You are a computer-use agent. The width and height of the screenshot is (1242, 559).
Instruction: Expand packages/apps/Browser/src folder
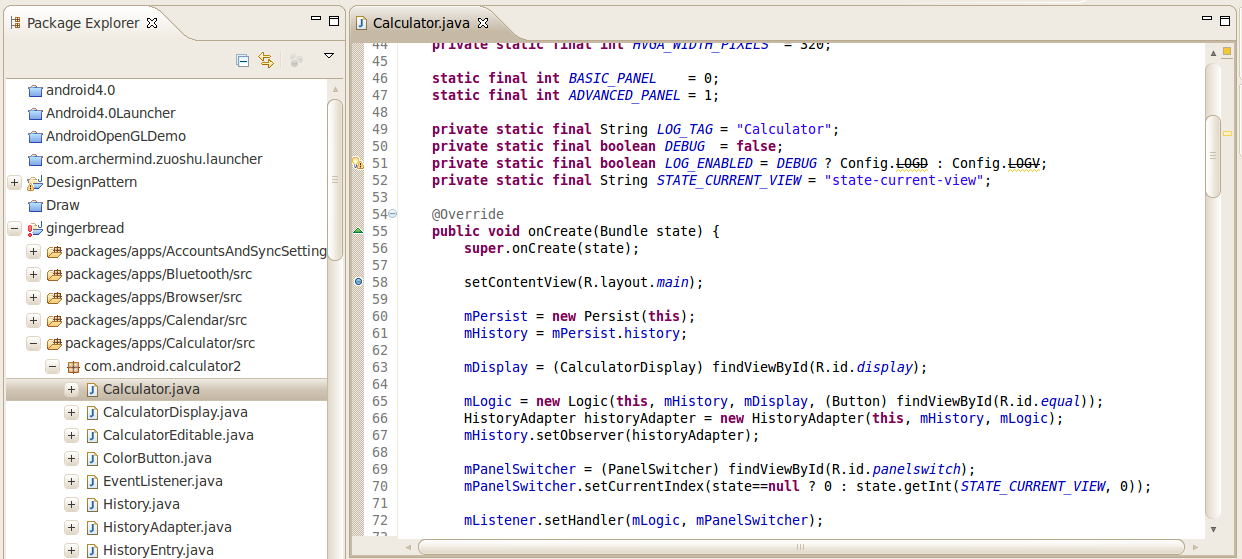coord(33,297)
